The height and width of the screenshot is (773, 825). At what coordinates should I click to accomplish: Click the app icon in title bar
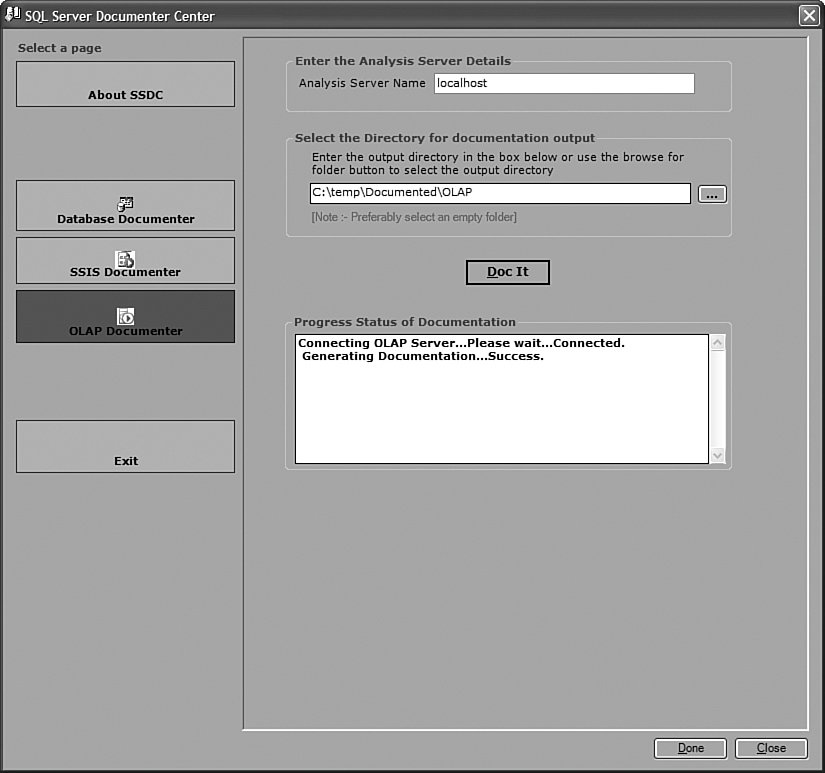(x=12, y=14)
